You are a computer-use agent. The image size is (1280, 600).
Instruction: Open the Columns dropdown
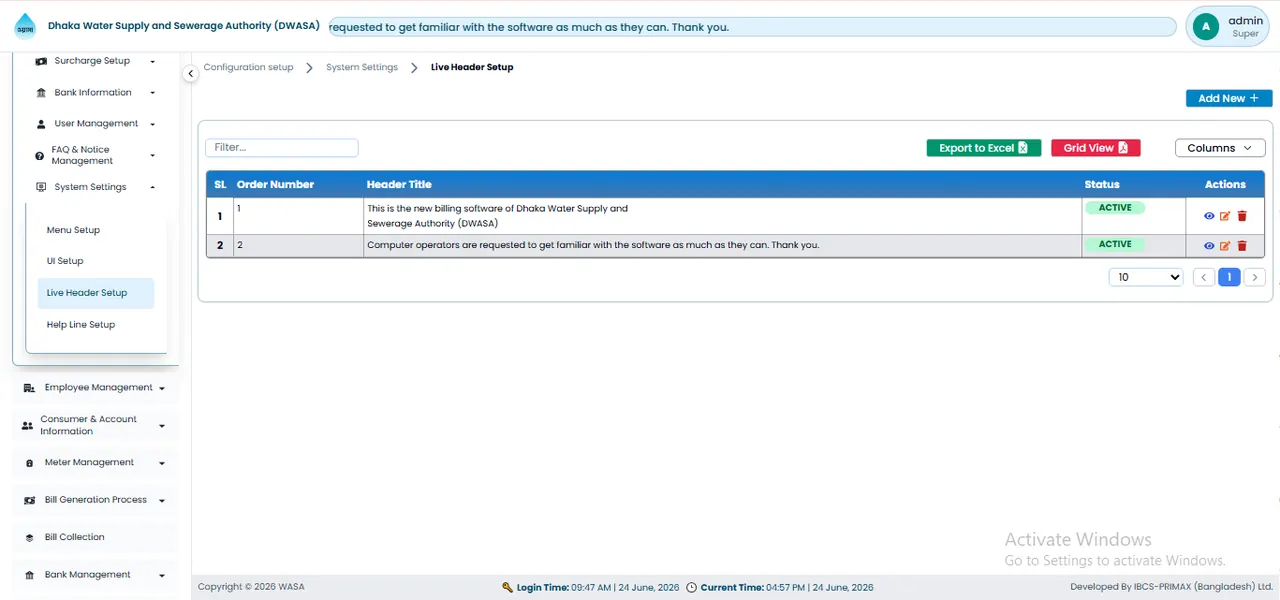coord(1220,148)
